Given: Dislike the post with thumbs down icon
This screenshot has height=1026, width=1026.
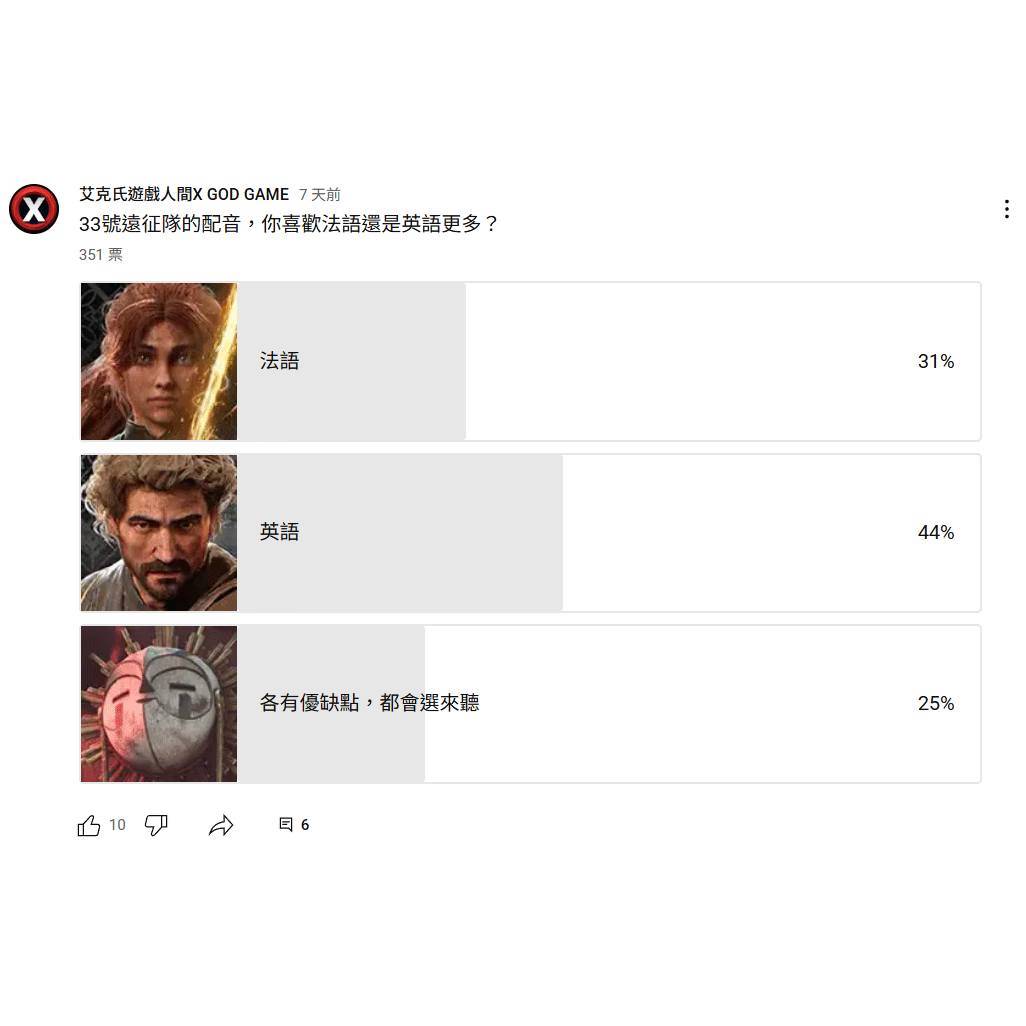Looking at the screenshot, I should (156, 825).
